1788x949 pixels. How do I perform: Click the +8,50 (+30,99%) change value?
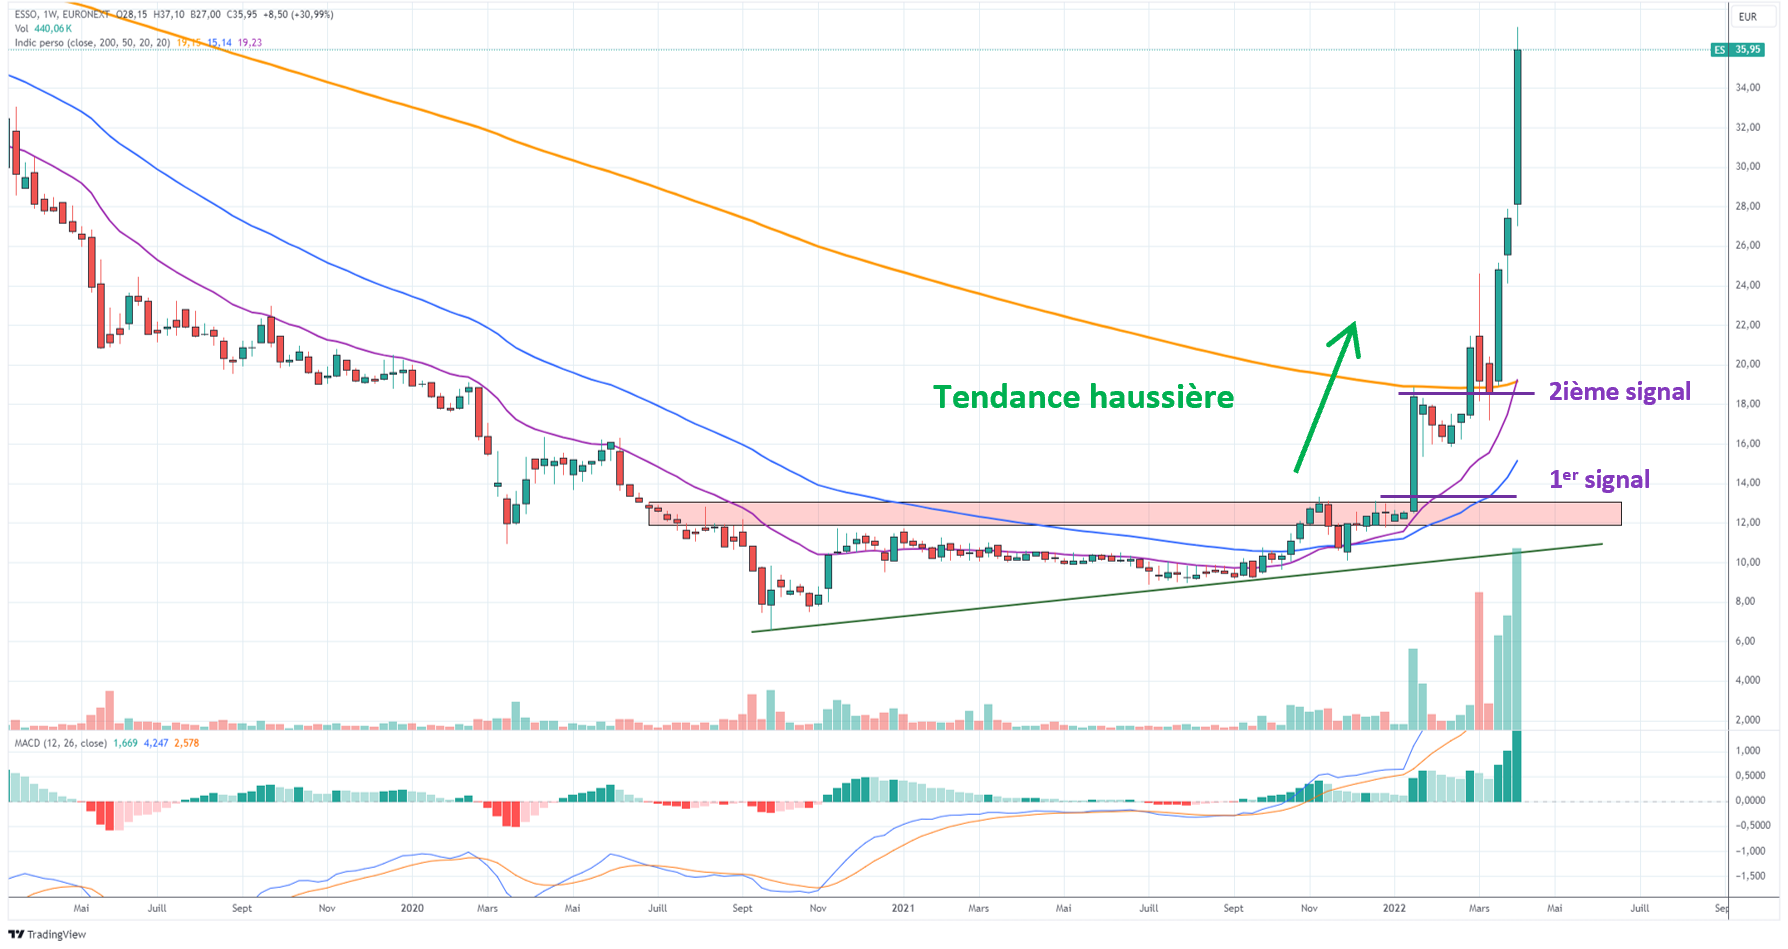(298, 15)
